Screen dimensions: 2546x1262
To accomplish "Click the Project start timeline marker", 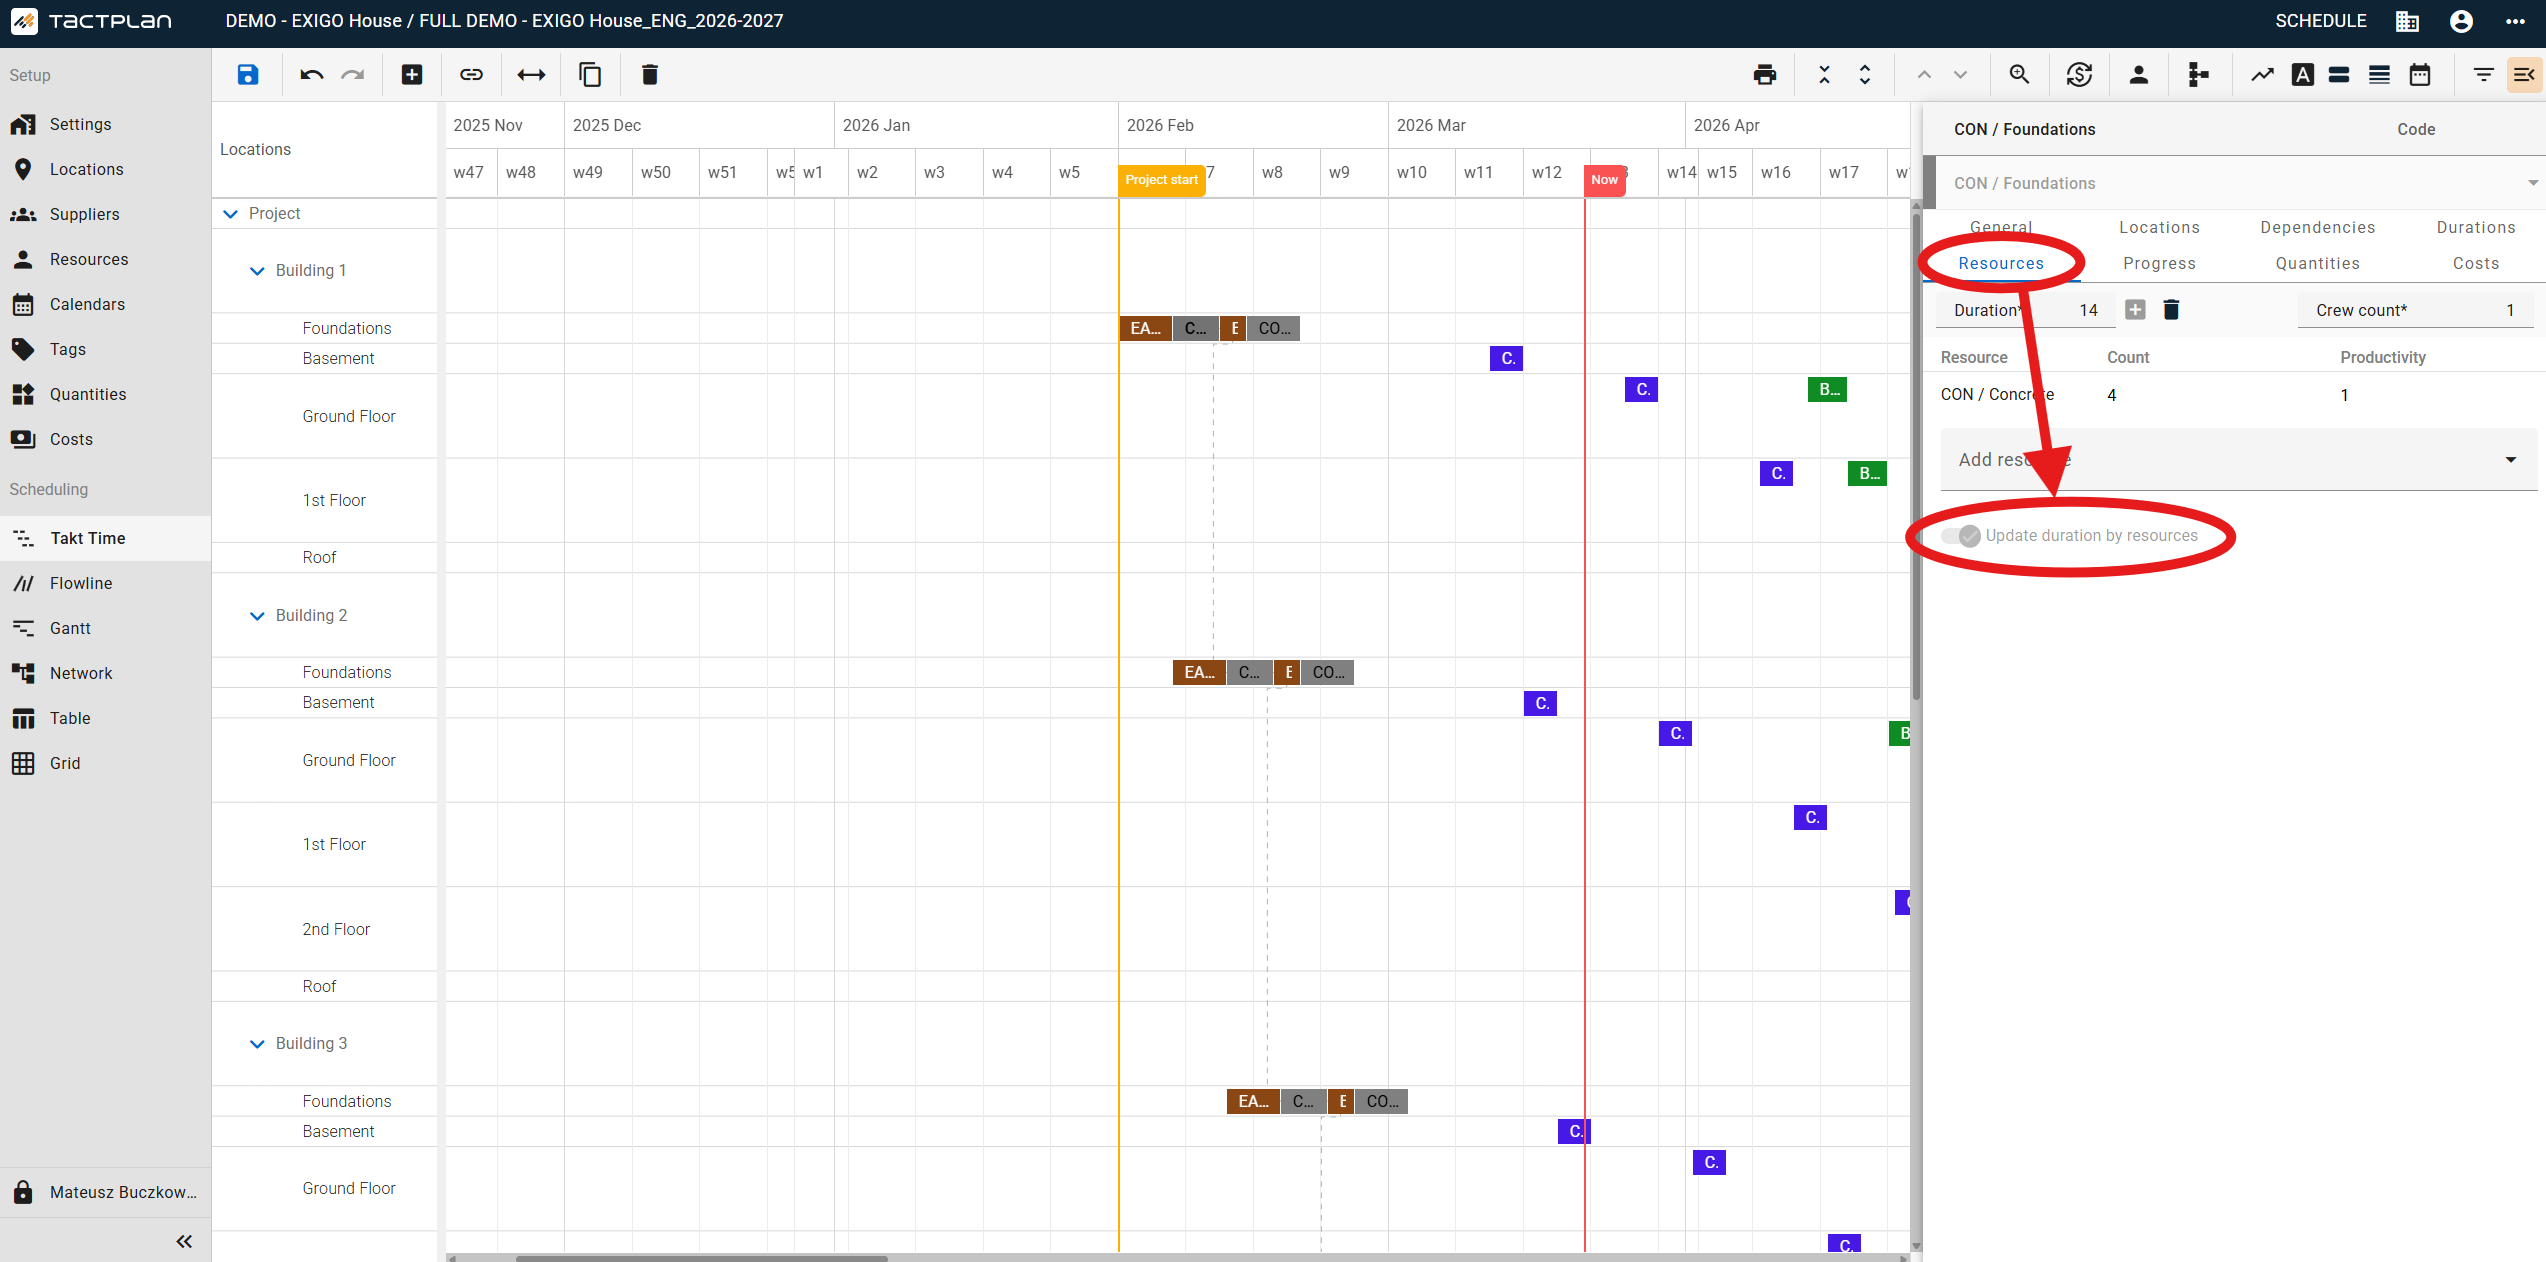I will click(1161, 180).
